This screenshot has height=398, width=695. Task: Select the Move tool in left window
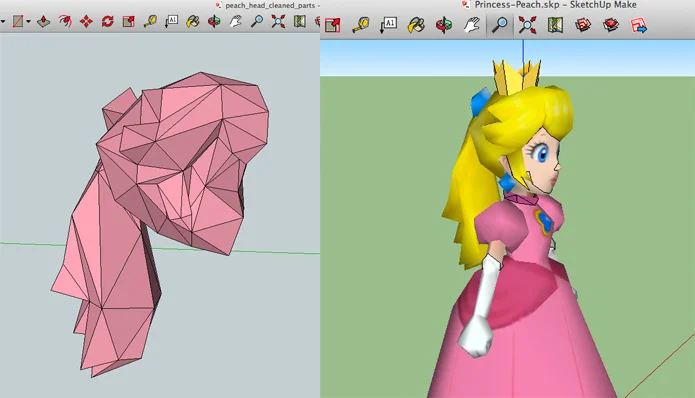[86, 21]
